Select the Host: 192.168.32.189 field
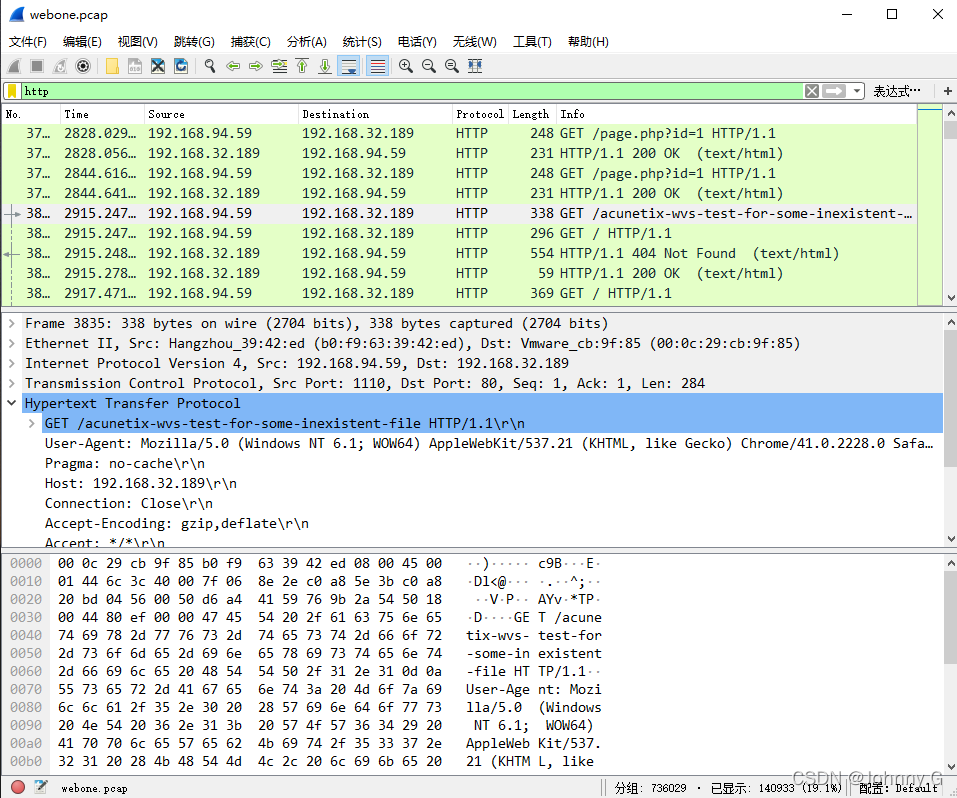Viewport: 957px width, 798px height. [140, 484]
